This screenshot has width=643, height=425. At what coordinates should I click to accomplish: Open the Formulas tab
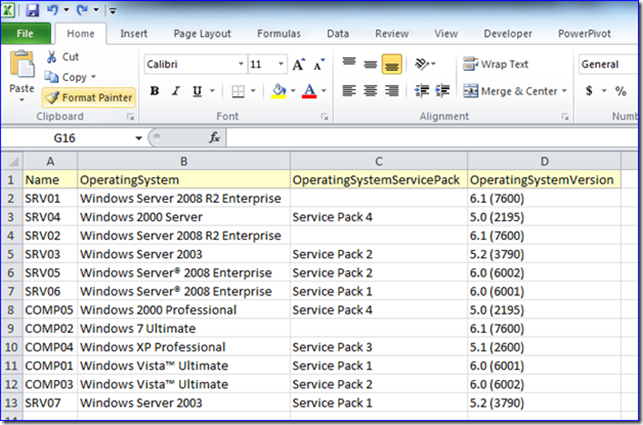tap(279, 34)
